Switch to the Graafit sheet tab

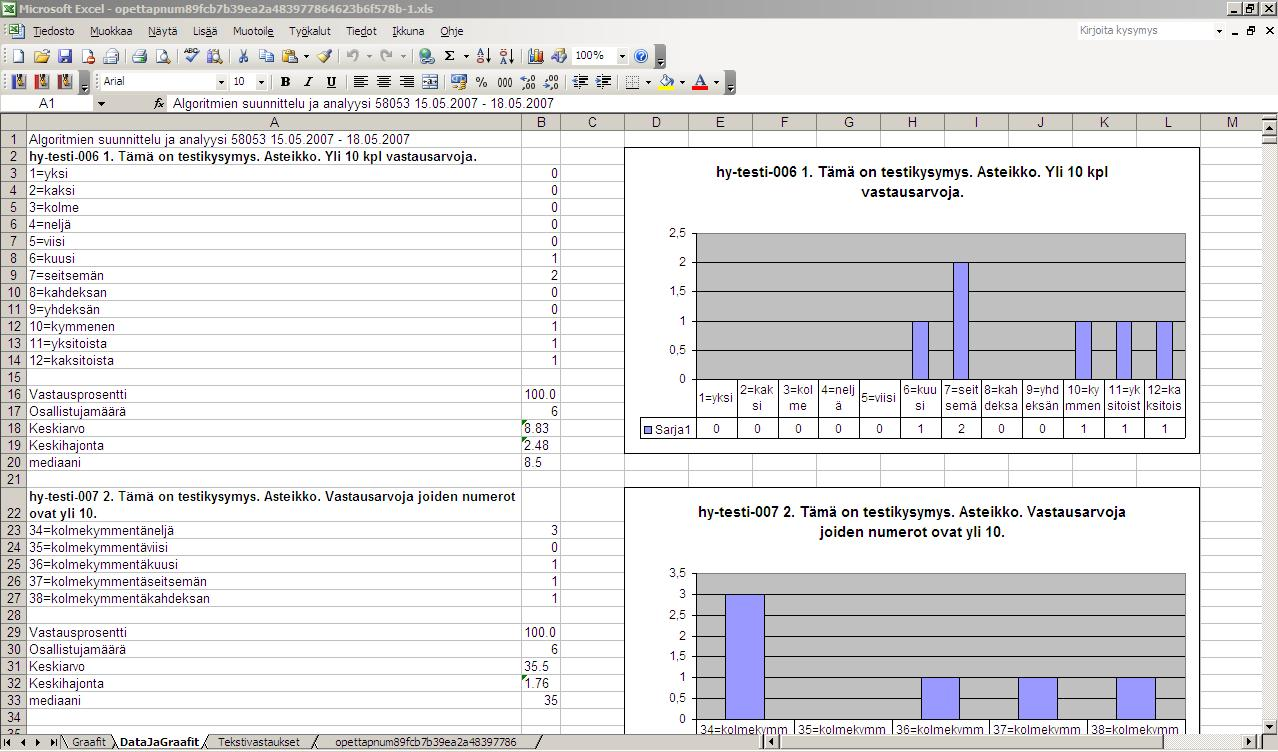click(88, 742)
